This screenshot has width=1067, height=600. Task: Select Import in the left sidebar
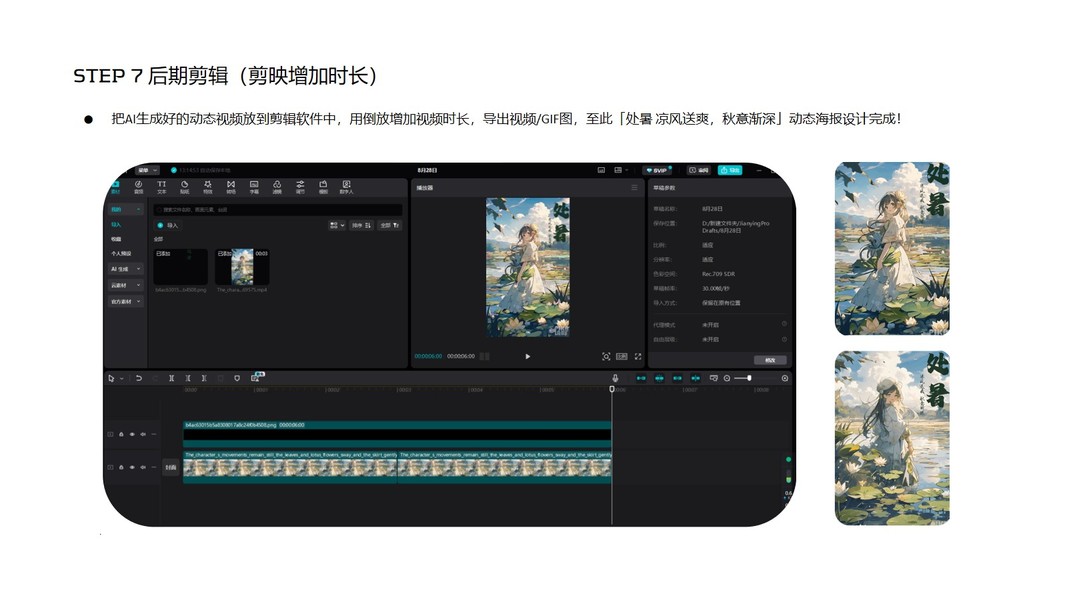(x=116, y=224)
